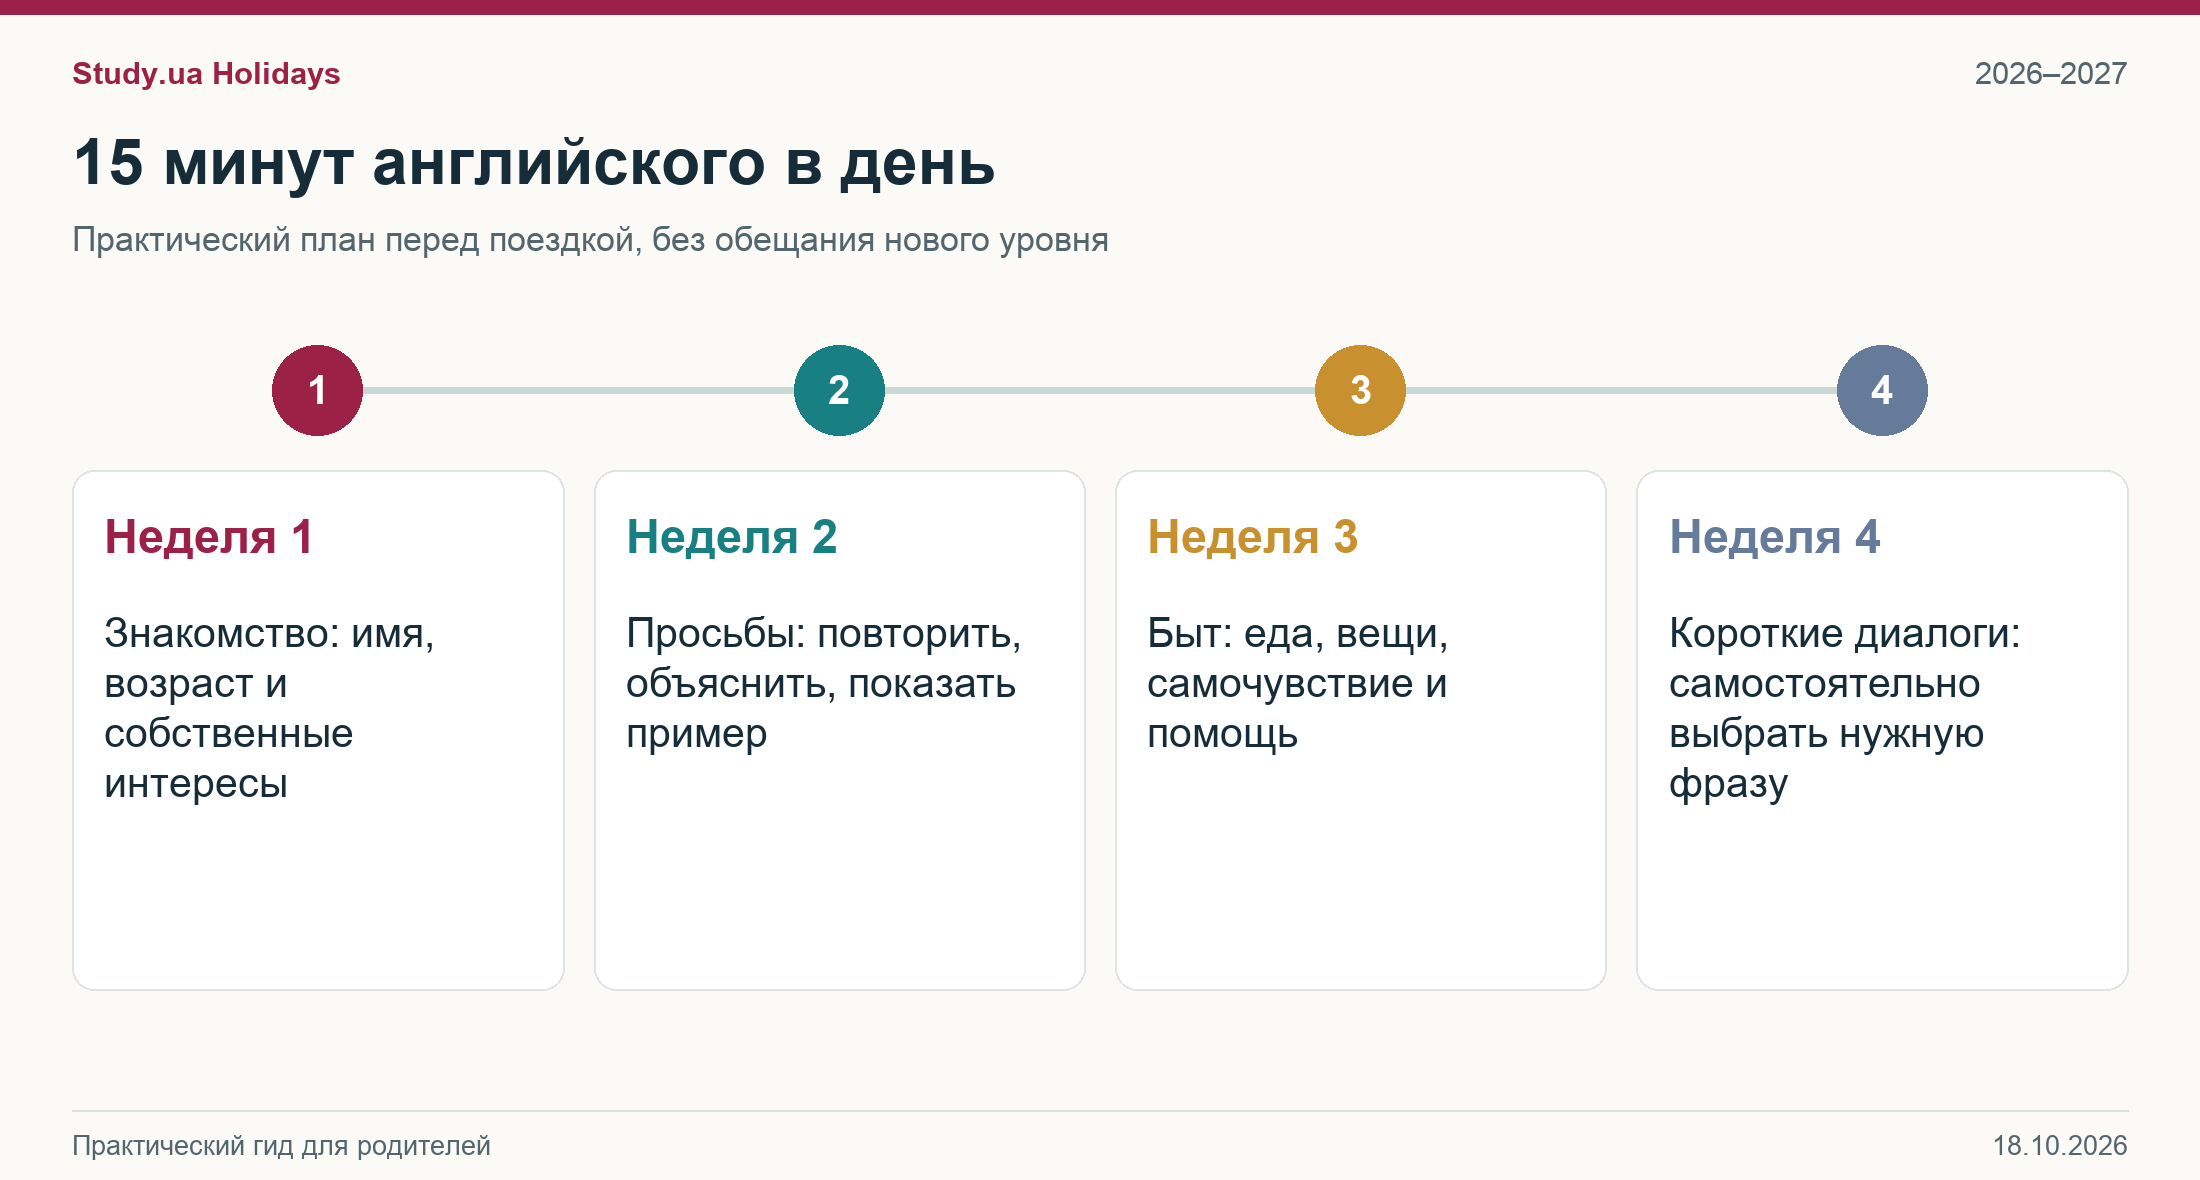Viewport: 2200px width, 1180px height.
Task: Click the footer date '18.10.2026'
Action: (x=2060, y=1146)
